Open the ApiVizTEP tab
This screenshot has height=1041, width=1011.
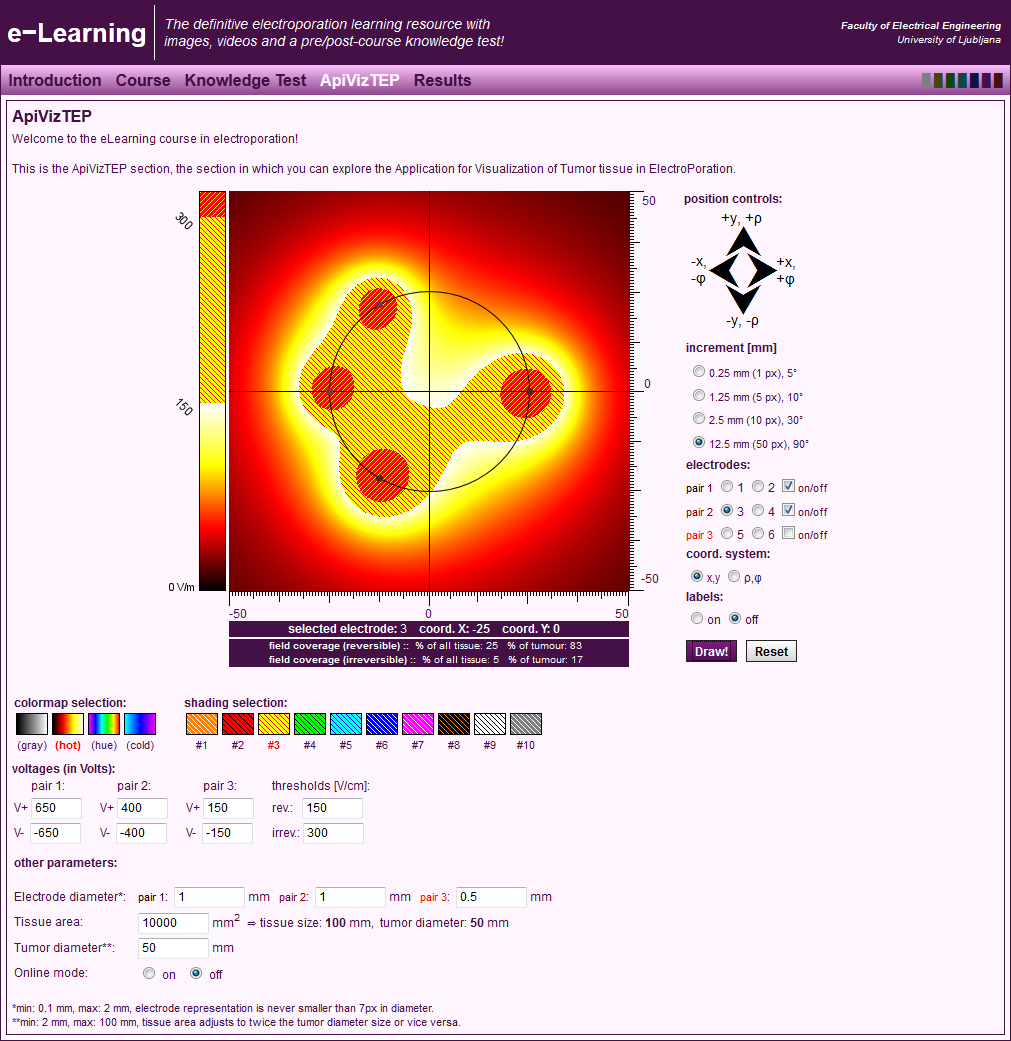coord(359,80)
